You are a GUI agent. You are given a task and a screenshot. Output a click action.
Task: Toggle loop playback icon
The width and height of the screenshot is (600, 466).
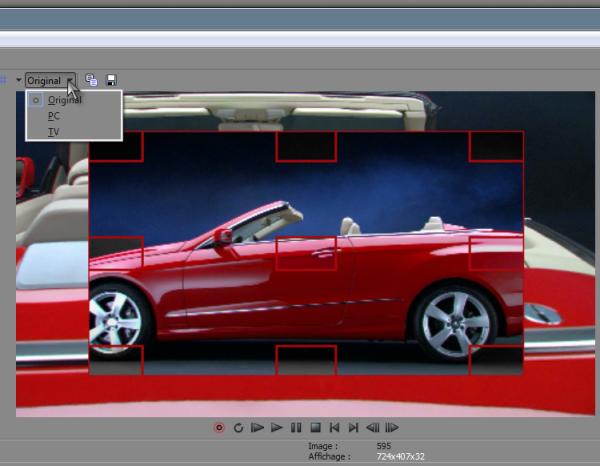(238, 428)
